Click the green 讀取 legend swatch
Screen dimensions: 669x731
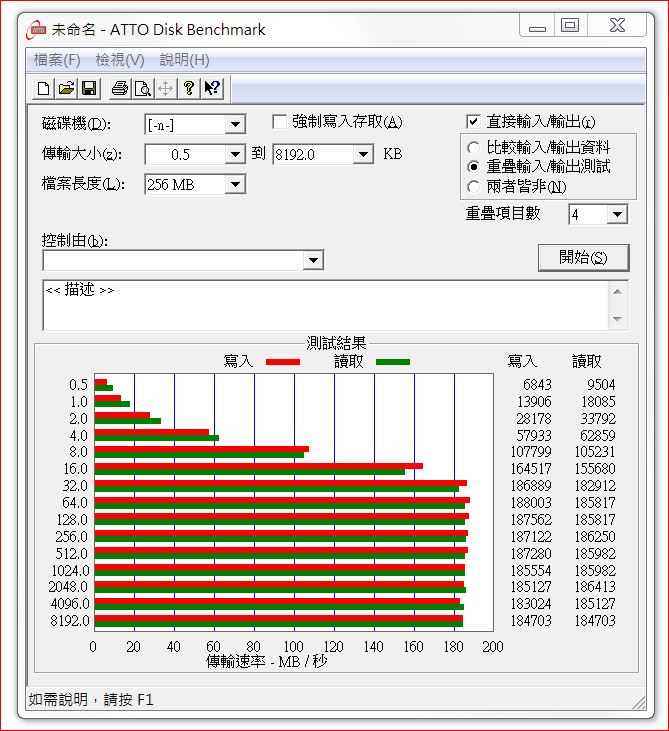point(393,362)
